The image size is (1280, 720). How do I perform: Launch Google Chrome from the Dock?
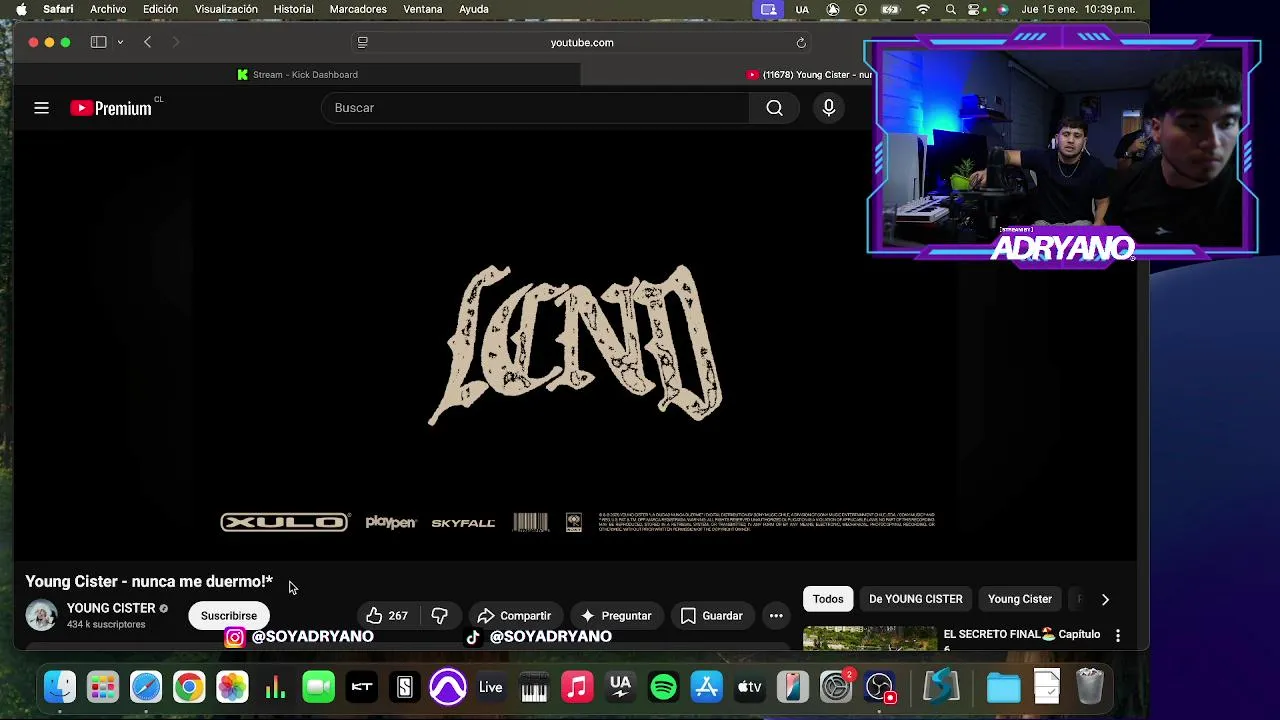[x=189, y=687]
